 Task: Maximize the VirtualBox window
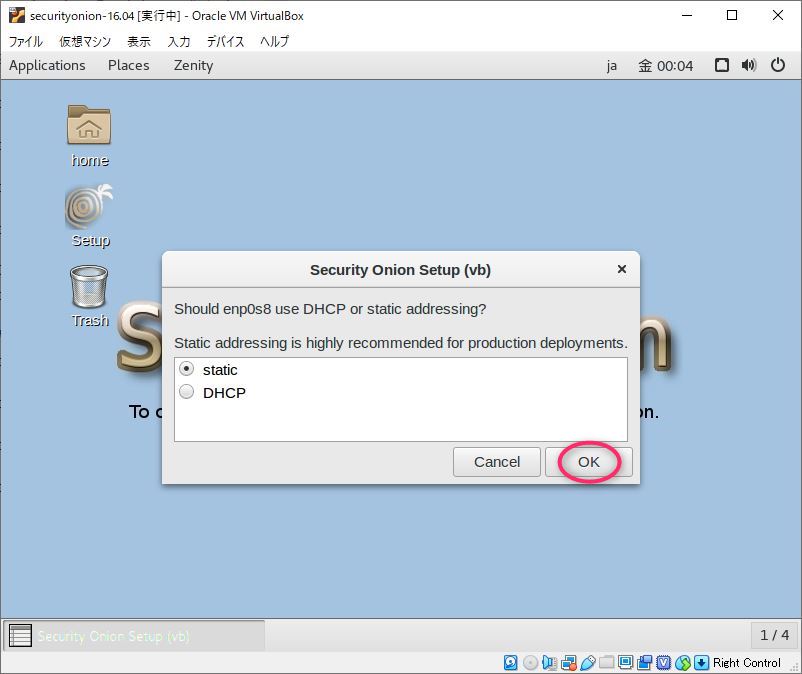[x=732, y=15]
